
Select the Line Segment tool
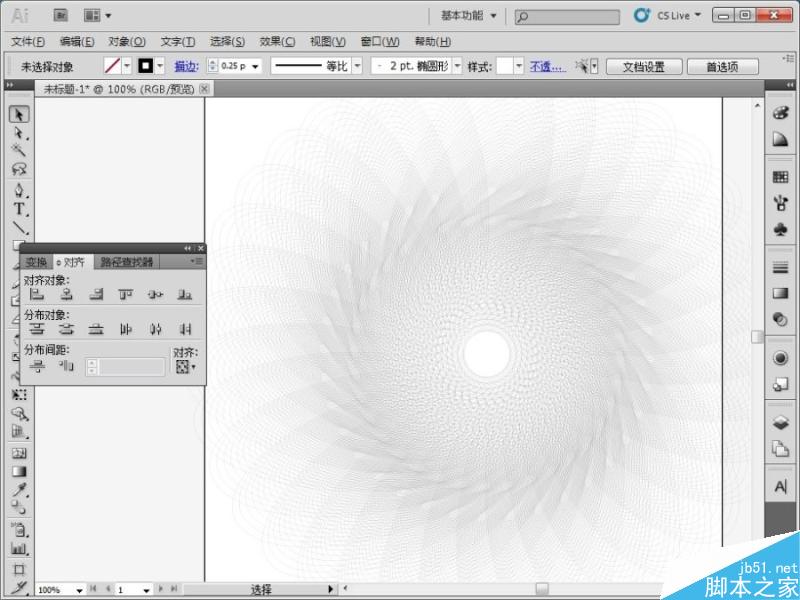[19, 228]
